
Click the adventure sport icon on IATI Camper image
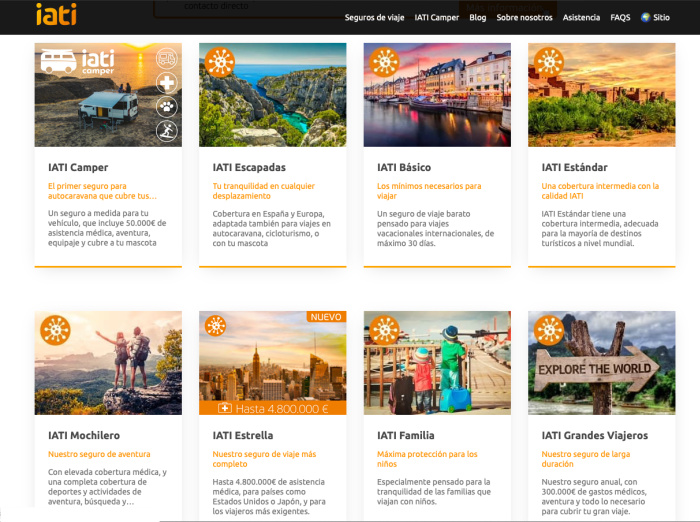167,131
